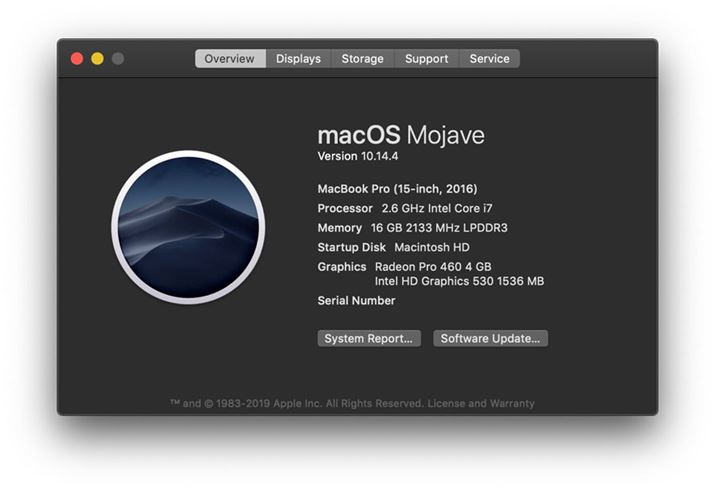
Task: Click the Software Update button
Action: click(490, 339)
